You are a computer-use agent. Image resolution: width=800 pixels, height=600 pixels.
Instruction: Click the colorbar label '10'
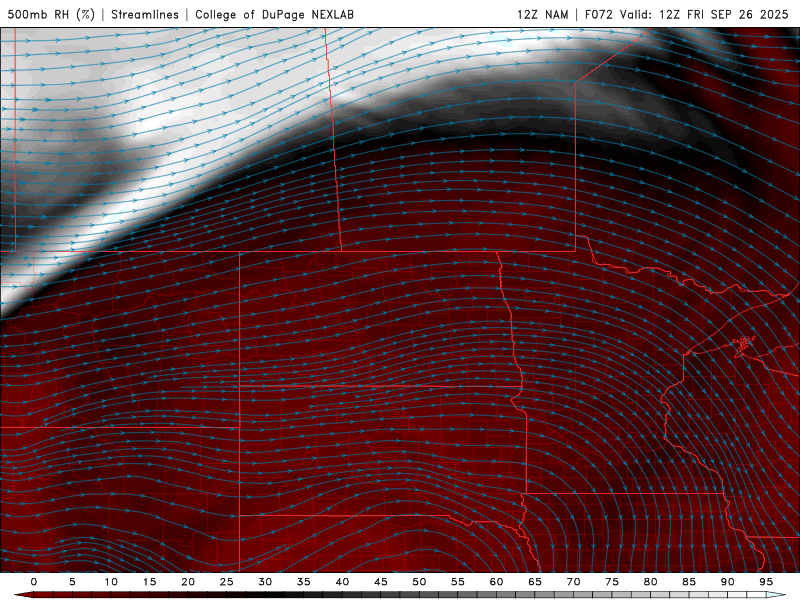pyautogui.click(x=111, y=582)
